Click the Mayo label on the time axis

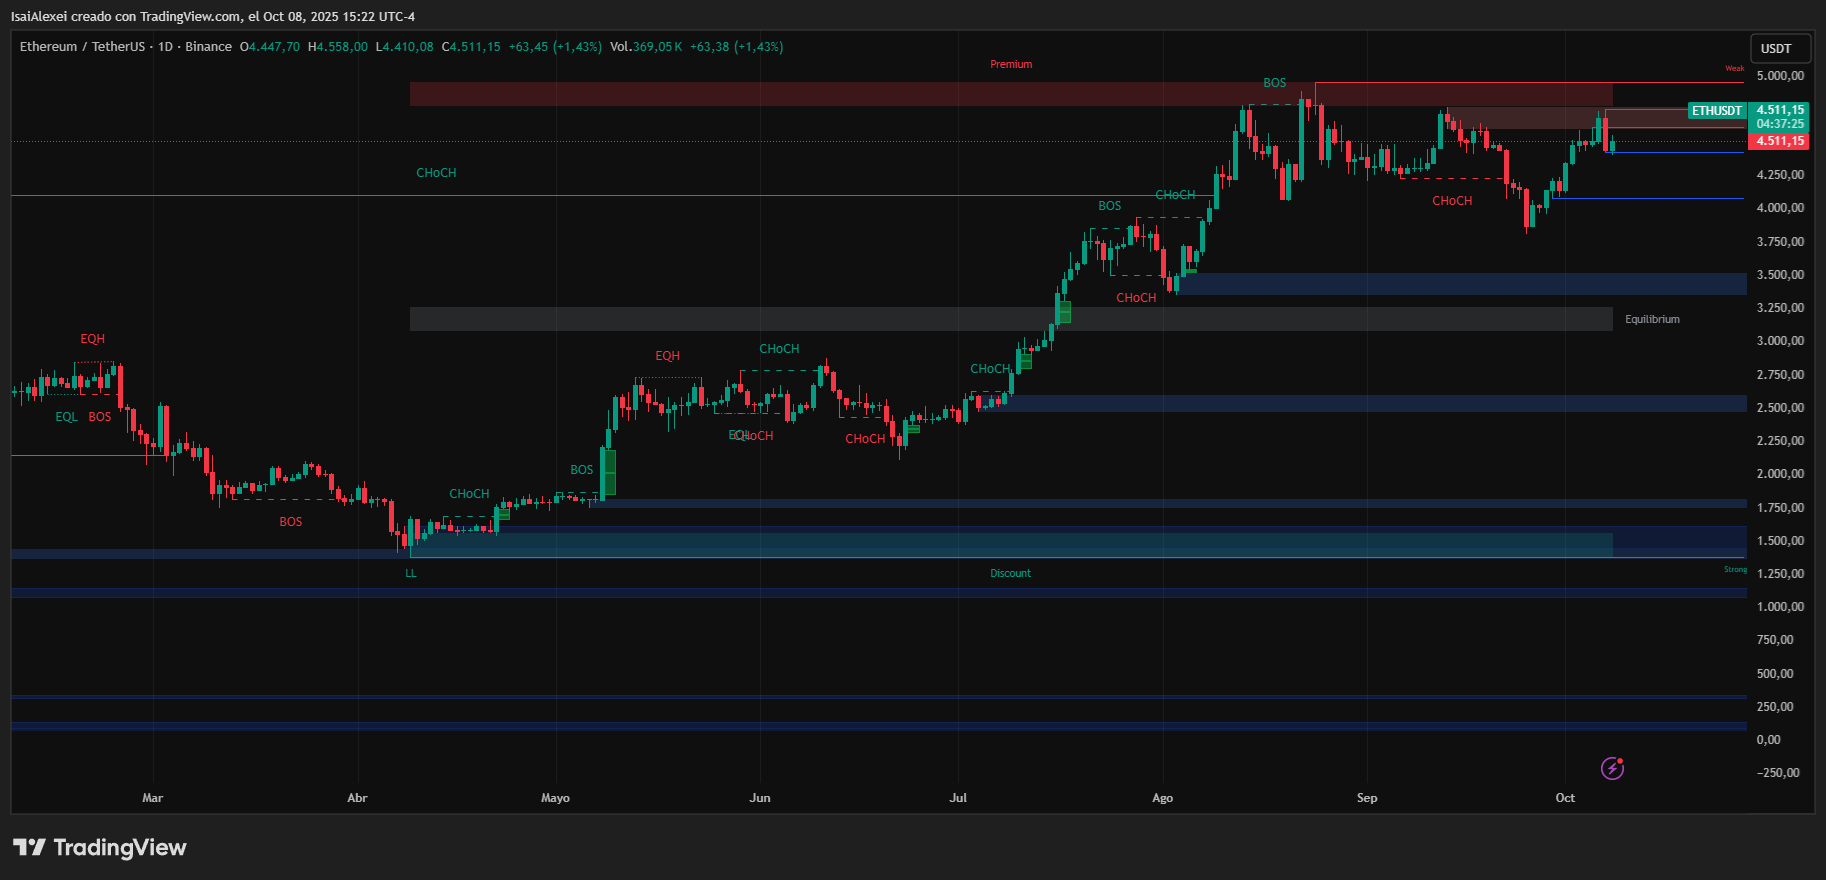click(555, 798)
